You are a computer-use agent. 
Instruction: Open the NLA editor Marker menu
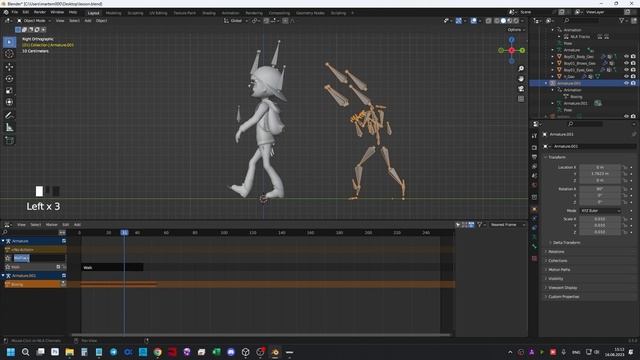[x=51, y=224]
